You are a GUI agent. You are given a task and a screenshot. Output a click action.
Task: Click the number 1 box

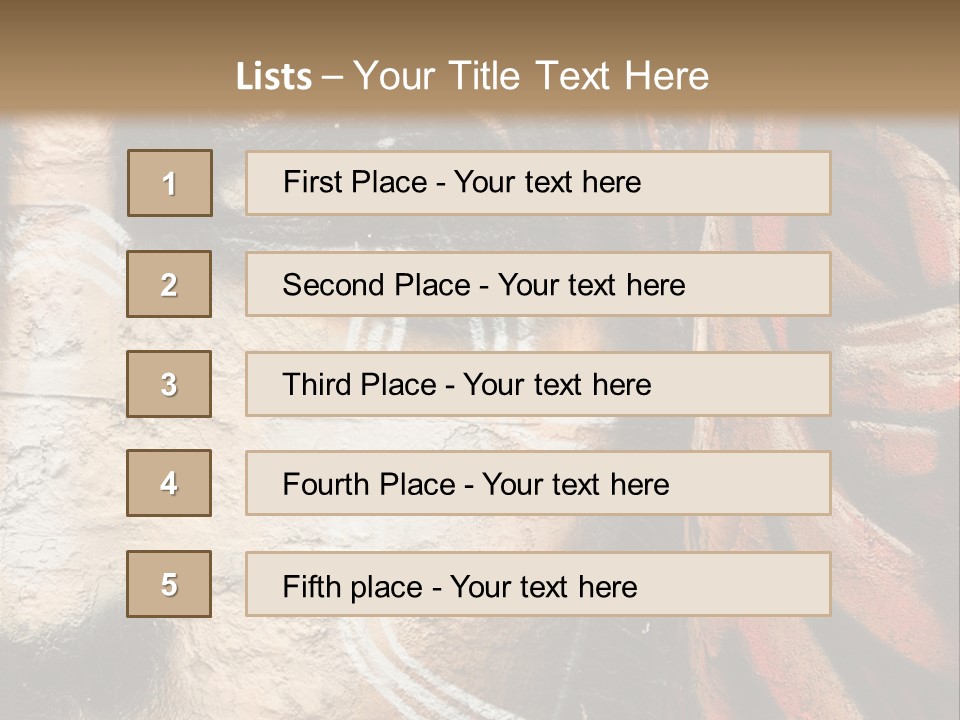click(170, 183)
